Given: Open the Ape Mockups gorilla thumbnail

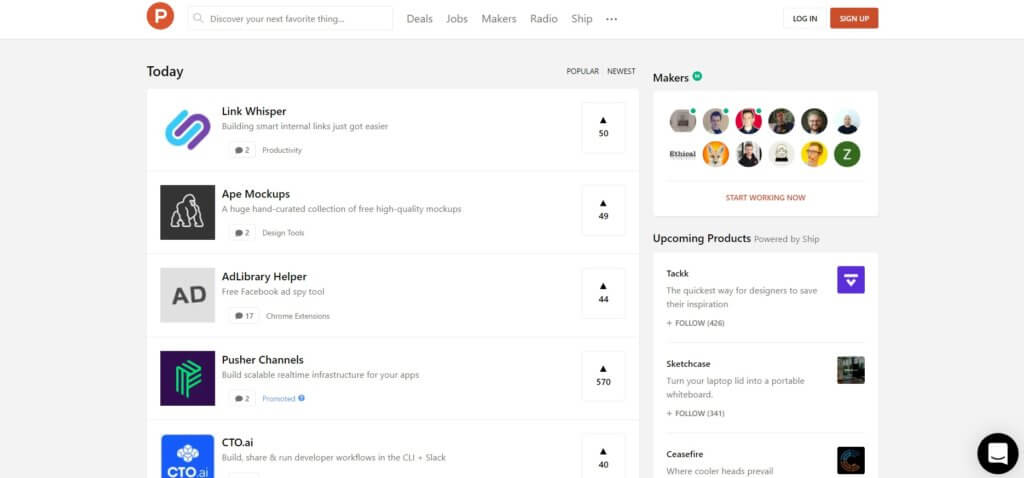Looking at the screenshot, I should point(187,212).
